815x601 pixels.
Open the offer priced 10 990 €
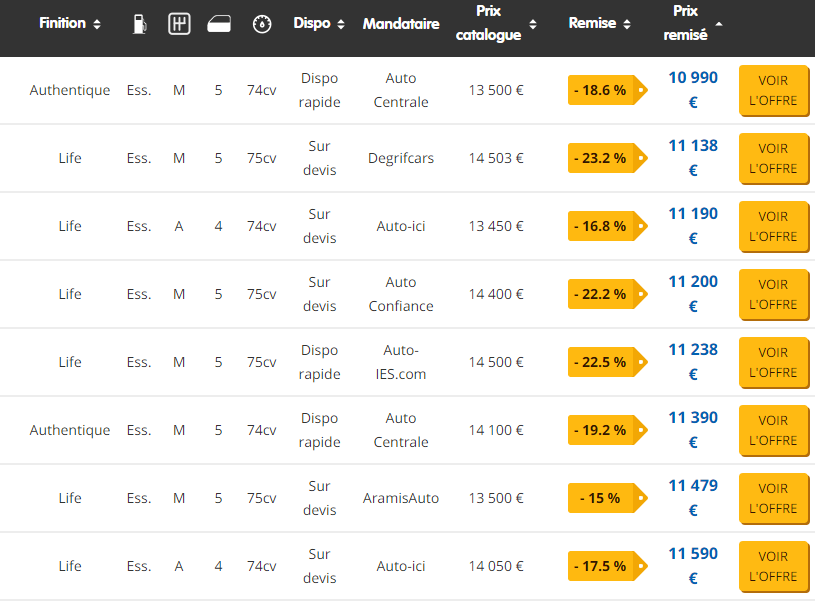[x=773, y=91]
